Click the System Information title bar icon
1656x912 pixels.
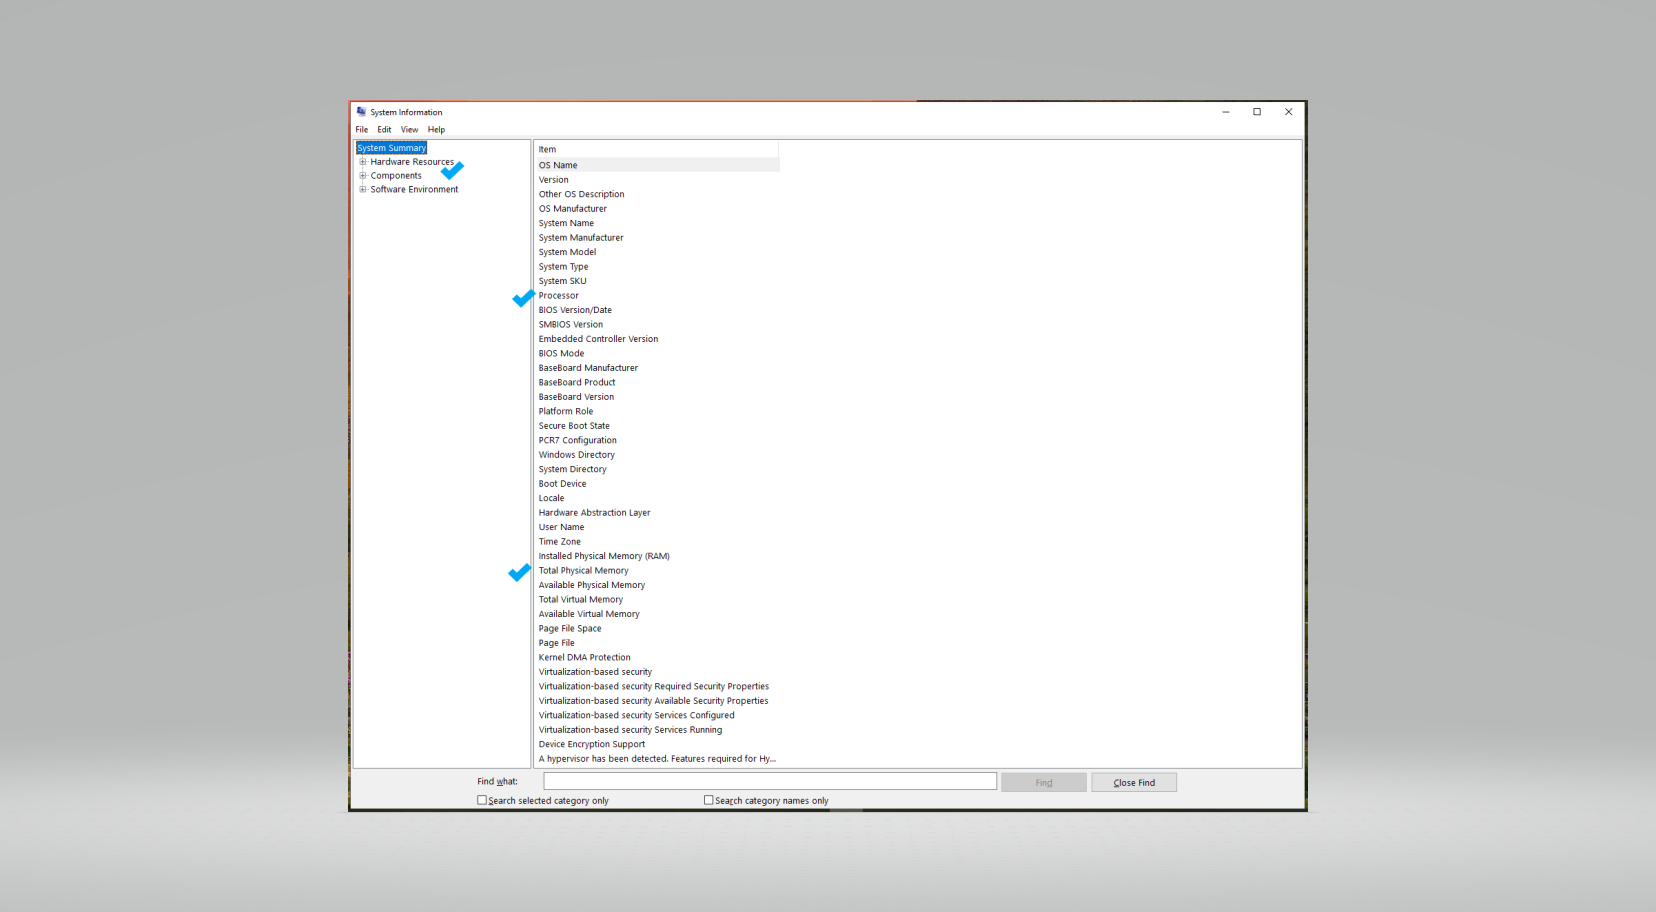point(361,112)
